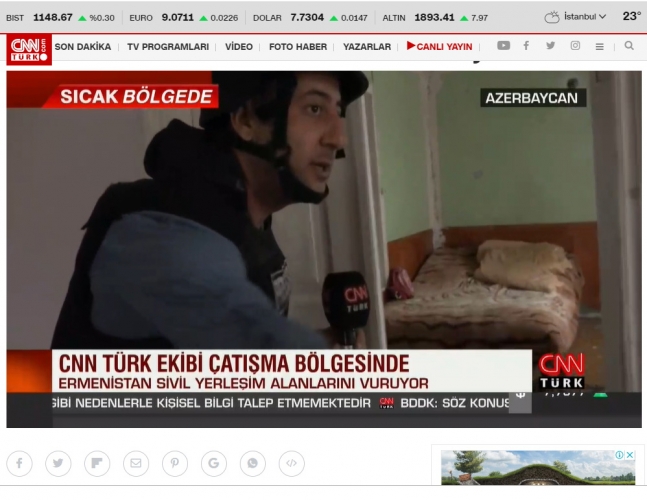
Task: Open FOTO HABER section
Action: click(x=298, y=47)
